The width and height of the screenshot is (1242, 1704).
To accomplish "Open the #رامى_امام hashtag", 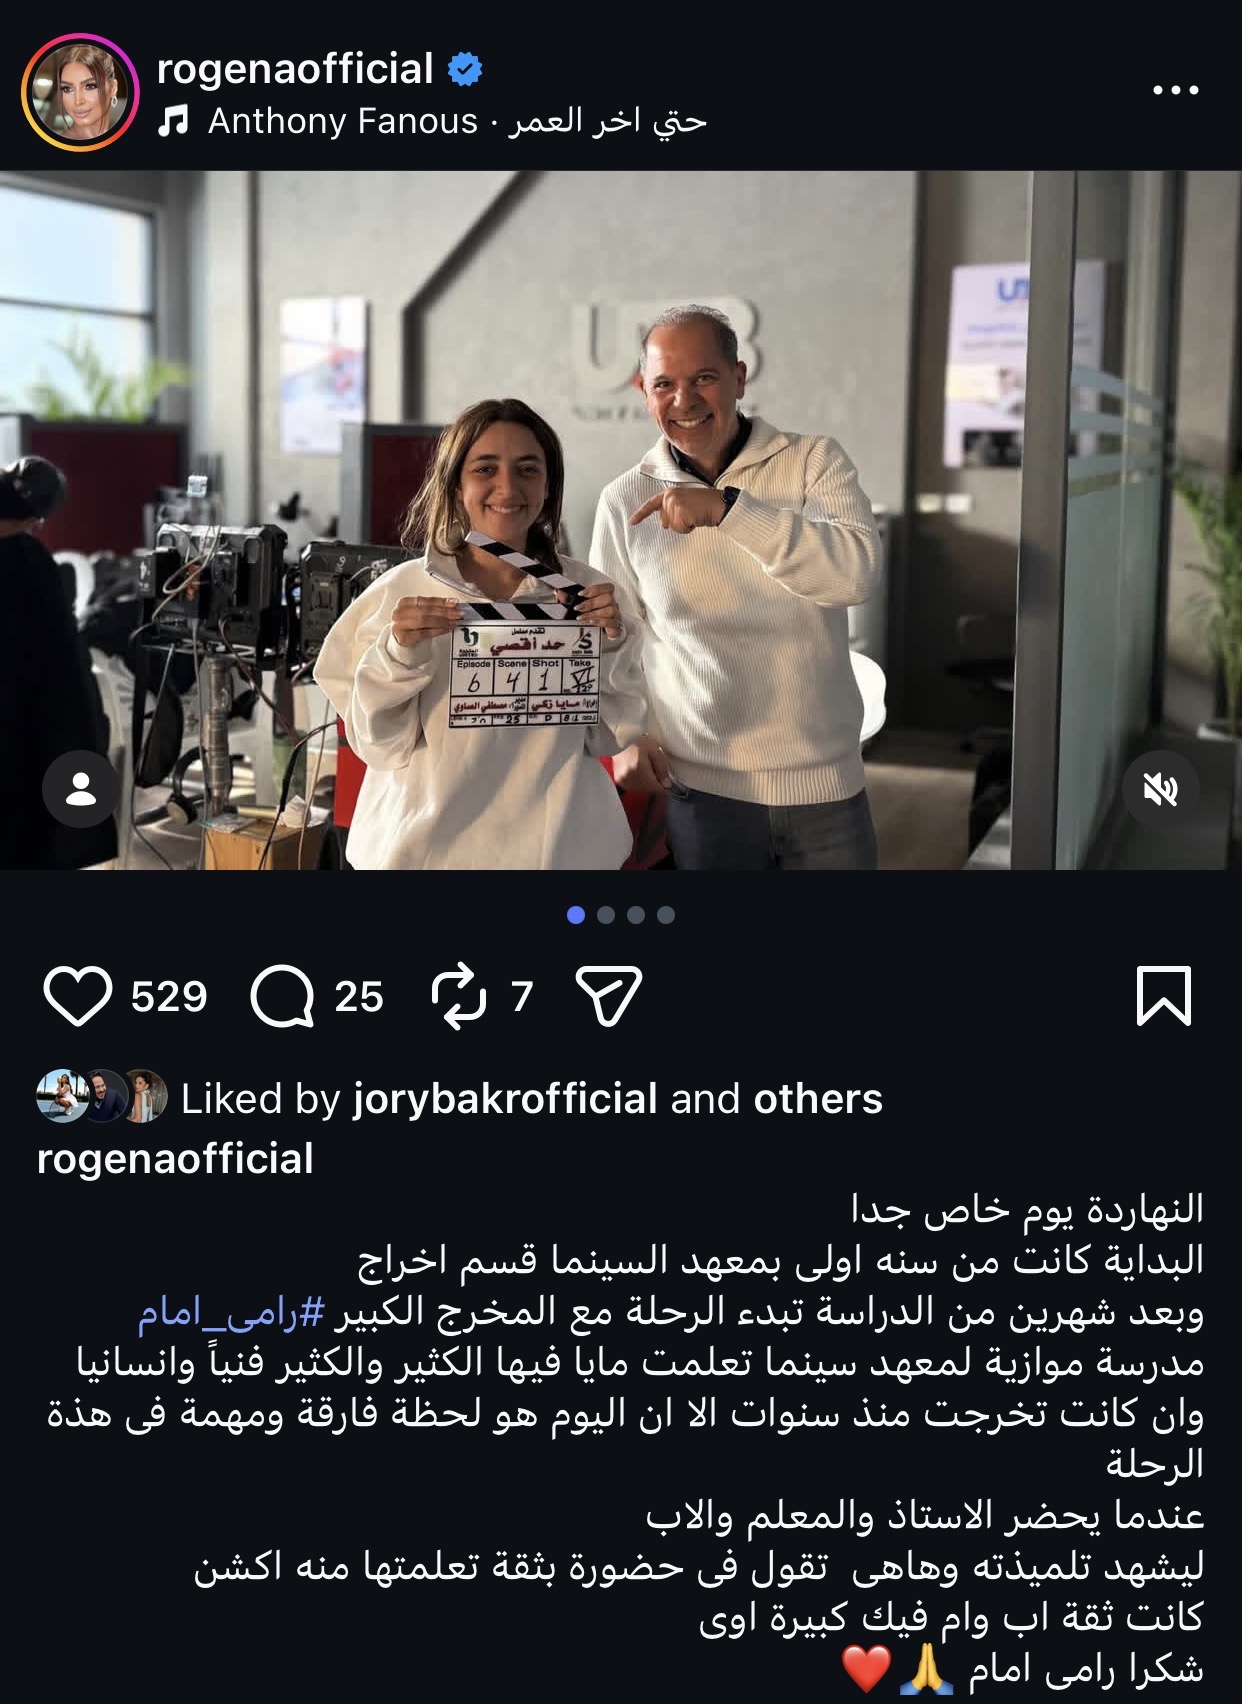I will pos(231,1313).
